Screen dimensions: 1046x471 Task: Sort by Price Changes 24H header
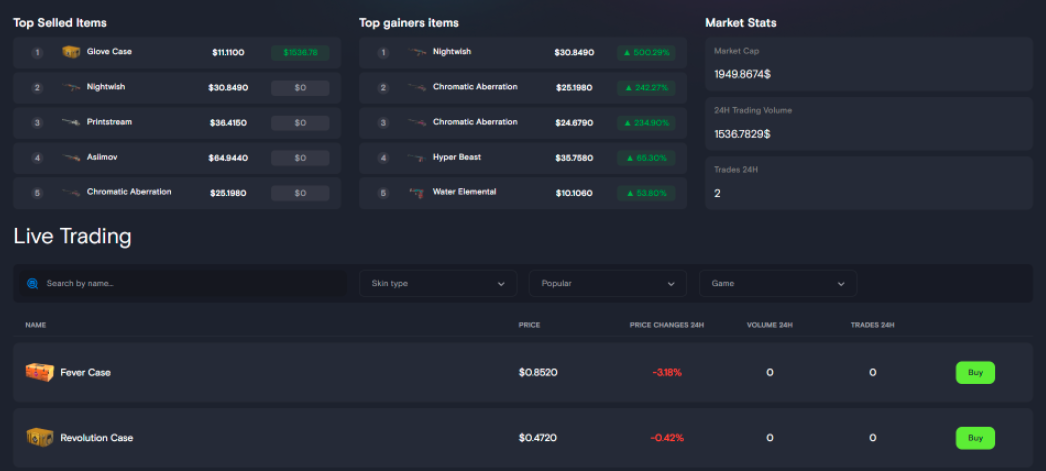pyautogui.click(x=666, y=325)
